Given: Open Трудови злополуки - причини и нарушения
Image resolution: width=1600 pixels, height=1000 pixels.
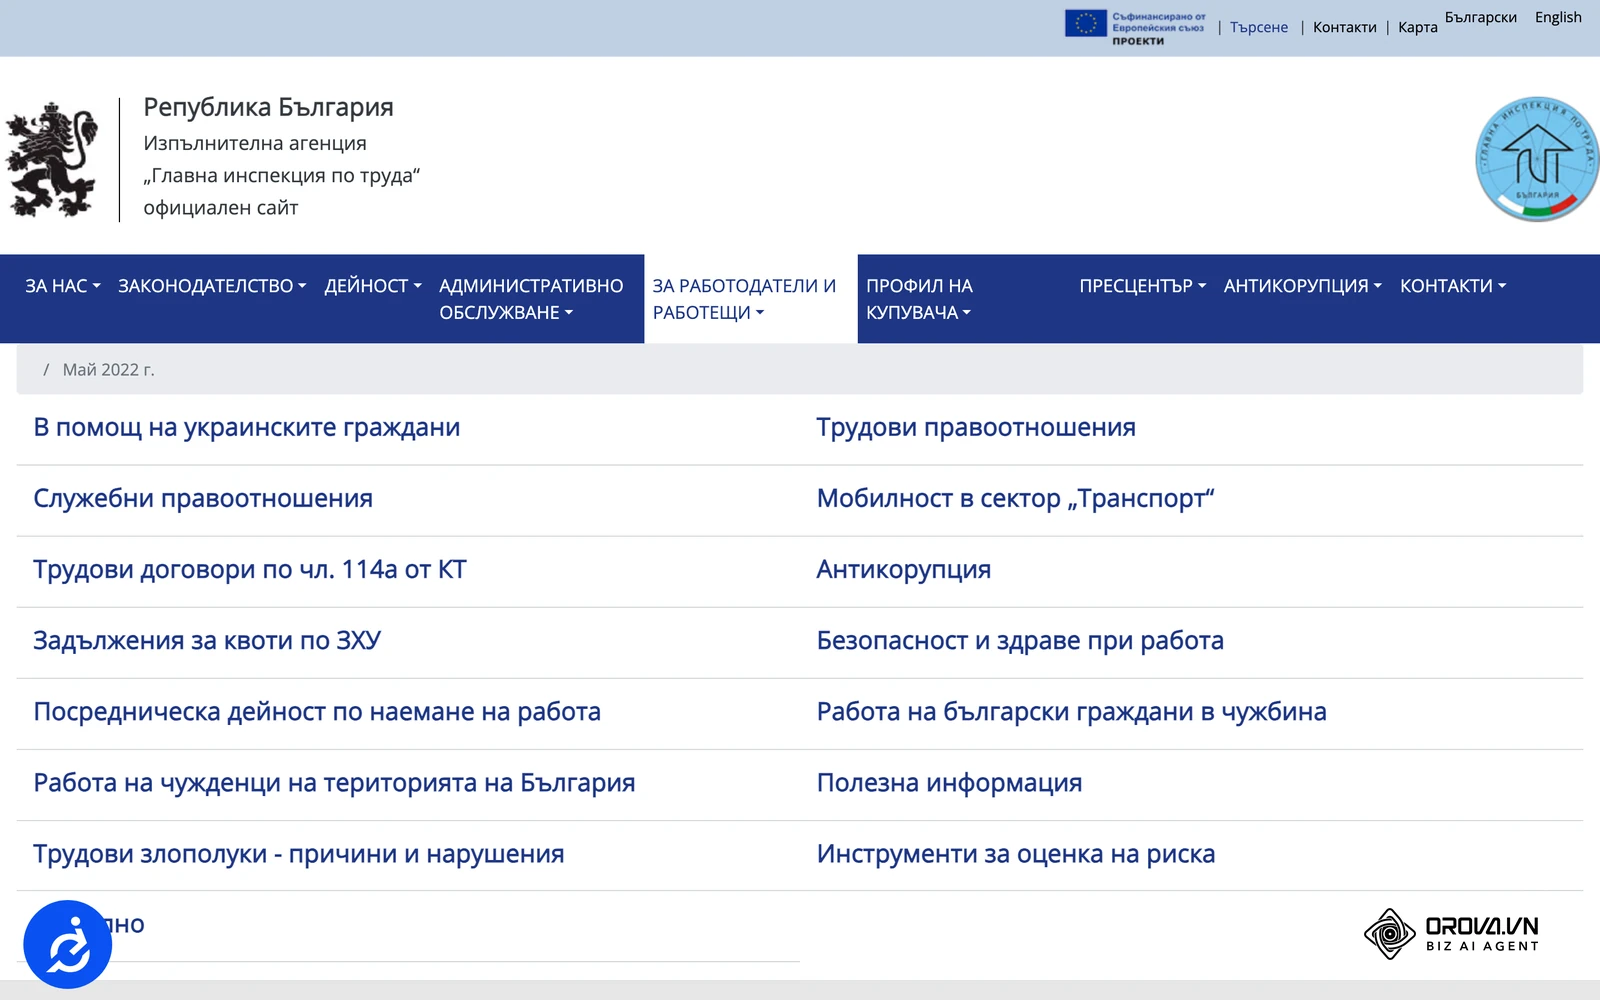Looking at the screenshot, I should 299,854.
